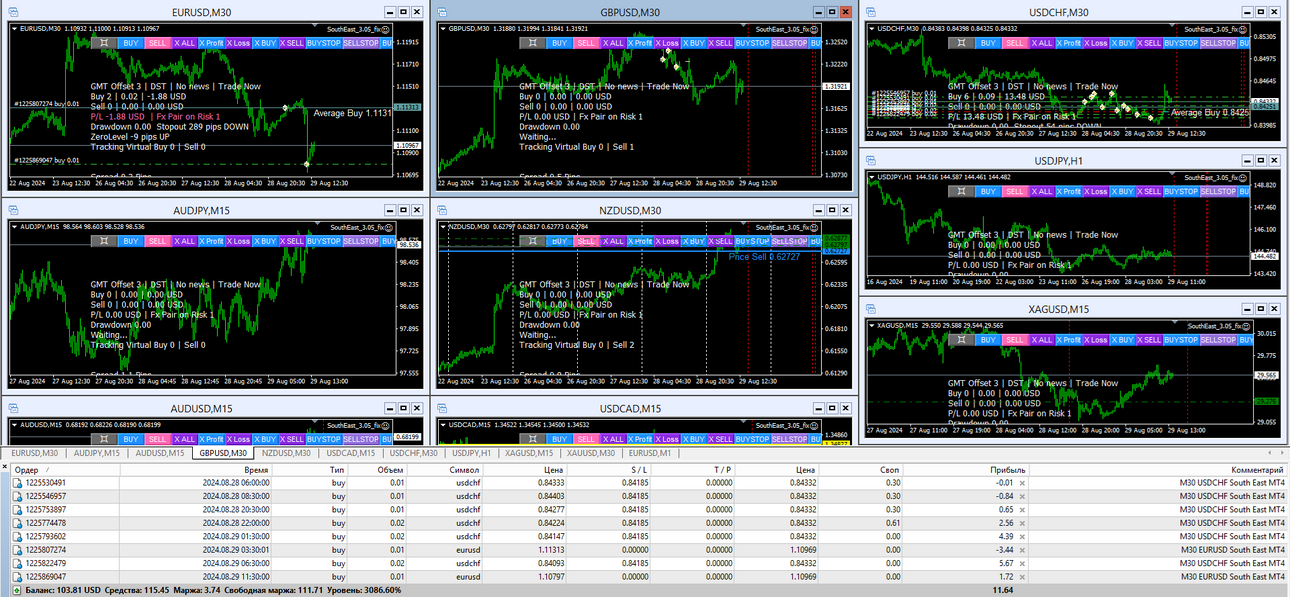Click the order icon for order 1225530491

[17, 483]
